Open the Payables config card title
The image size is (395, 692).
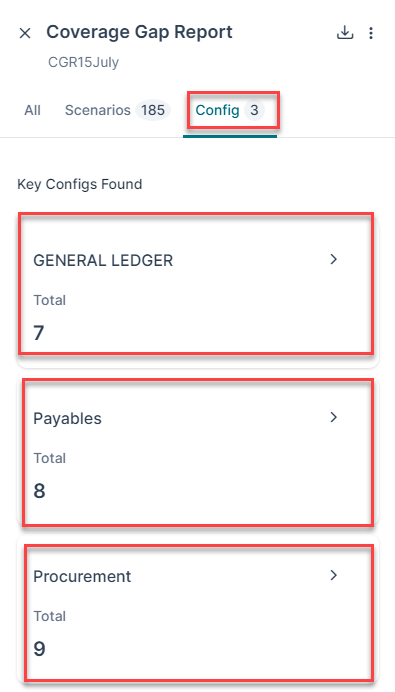click(x=68, y=418)
